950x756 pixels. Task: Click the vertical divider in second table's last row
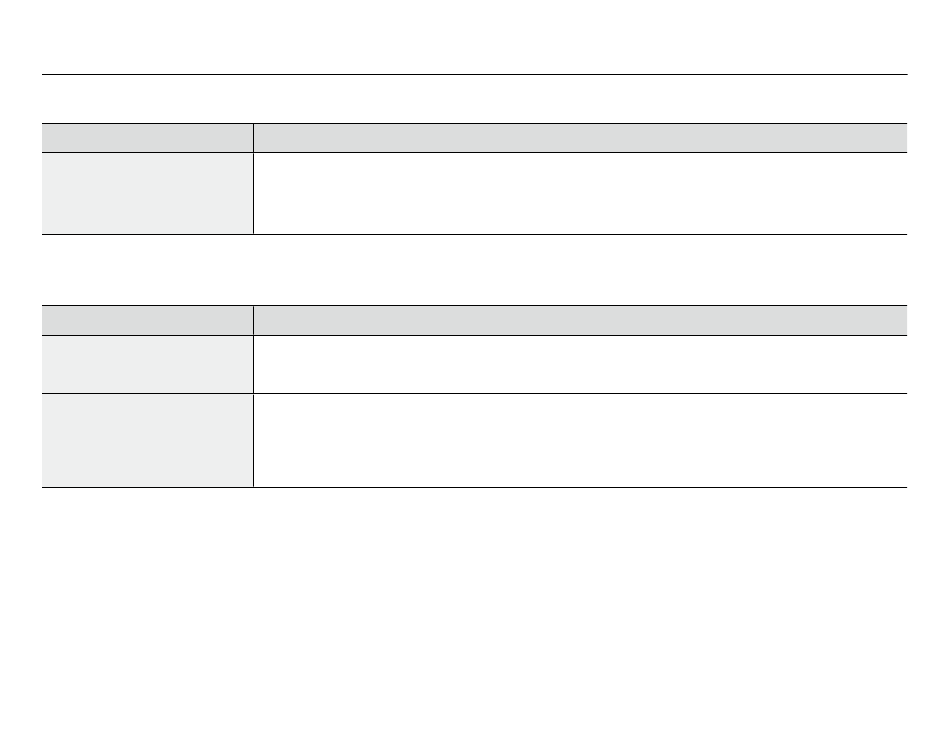tap(253, 440)
